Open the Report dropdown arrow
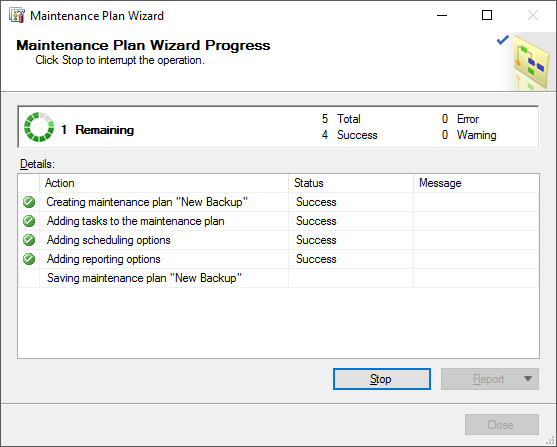Screen dimensions: 557x447 [x=528, y=379]
